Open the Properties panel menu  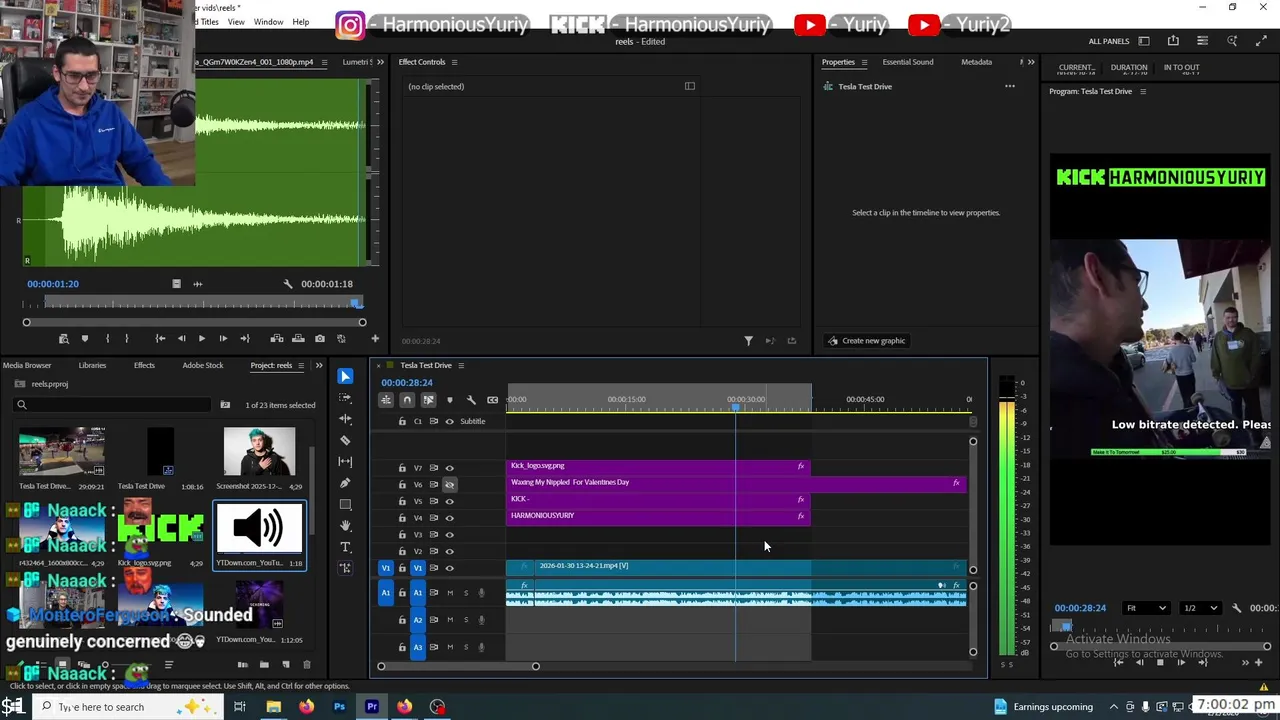pyautogui.click(x=864, y=62)
